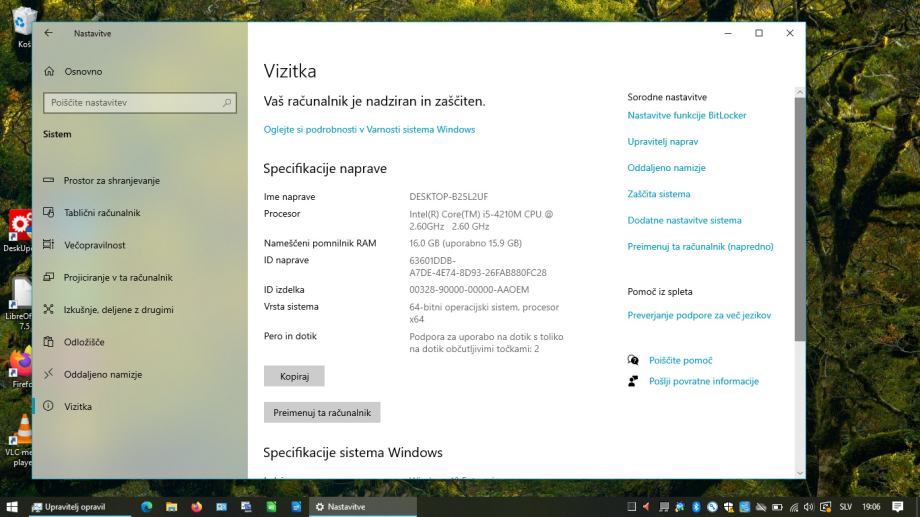Select the Recycle Bin desktop icon
The width and height of the screenshot is (920, 517).
pos(22,26)
